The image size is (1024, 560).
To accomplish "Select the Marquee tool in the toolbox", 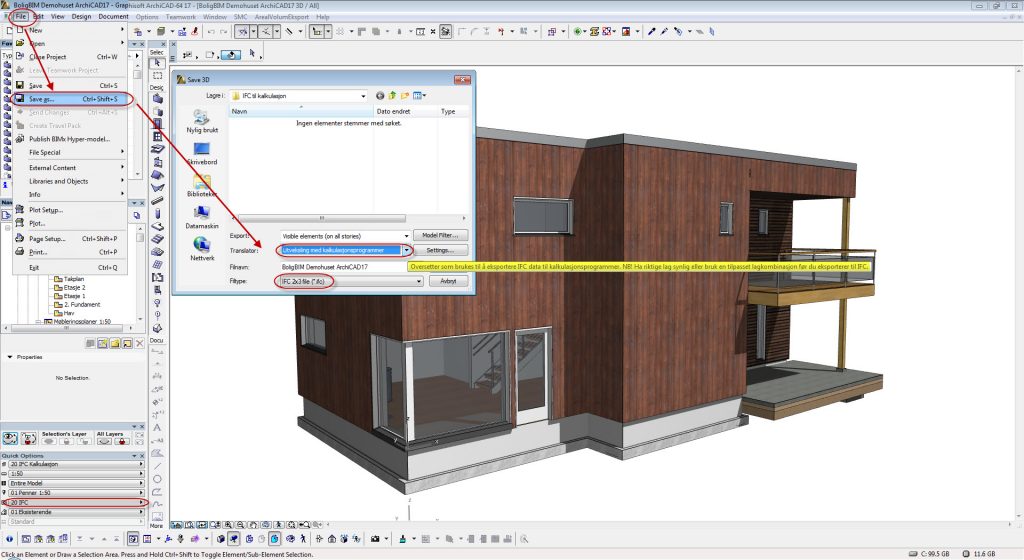I will [157, 76].
